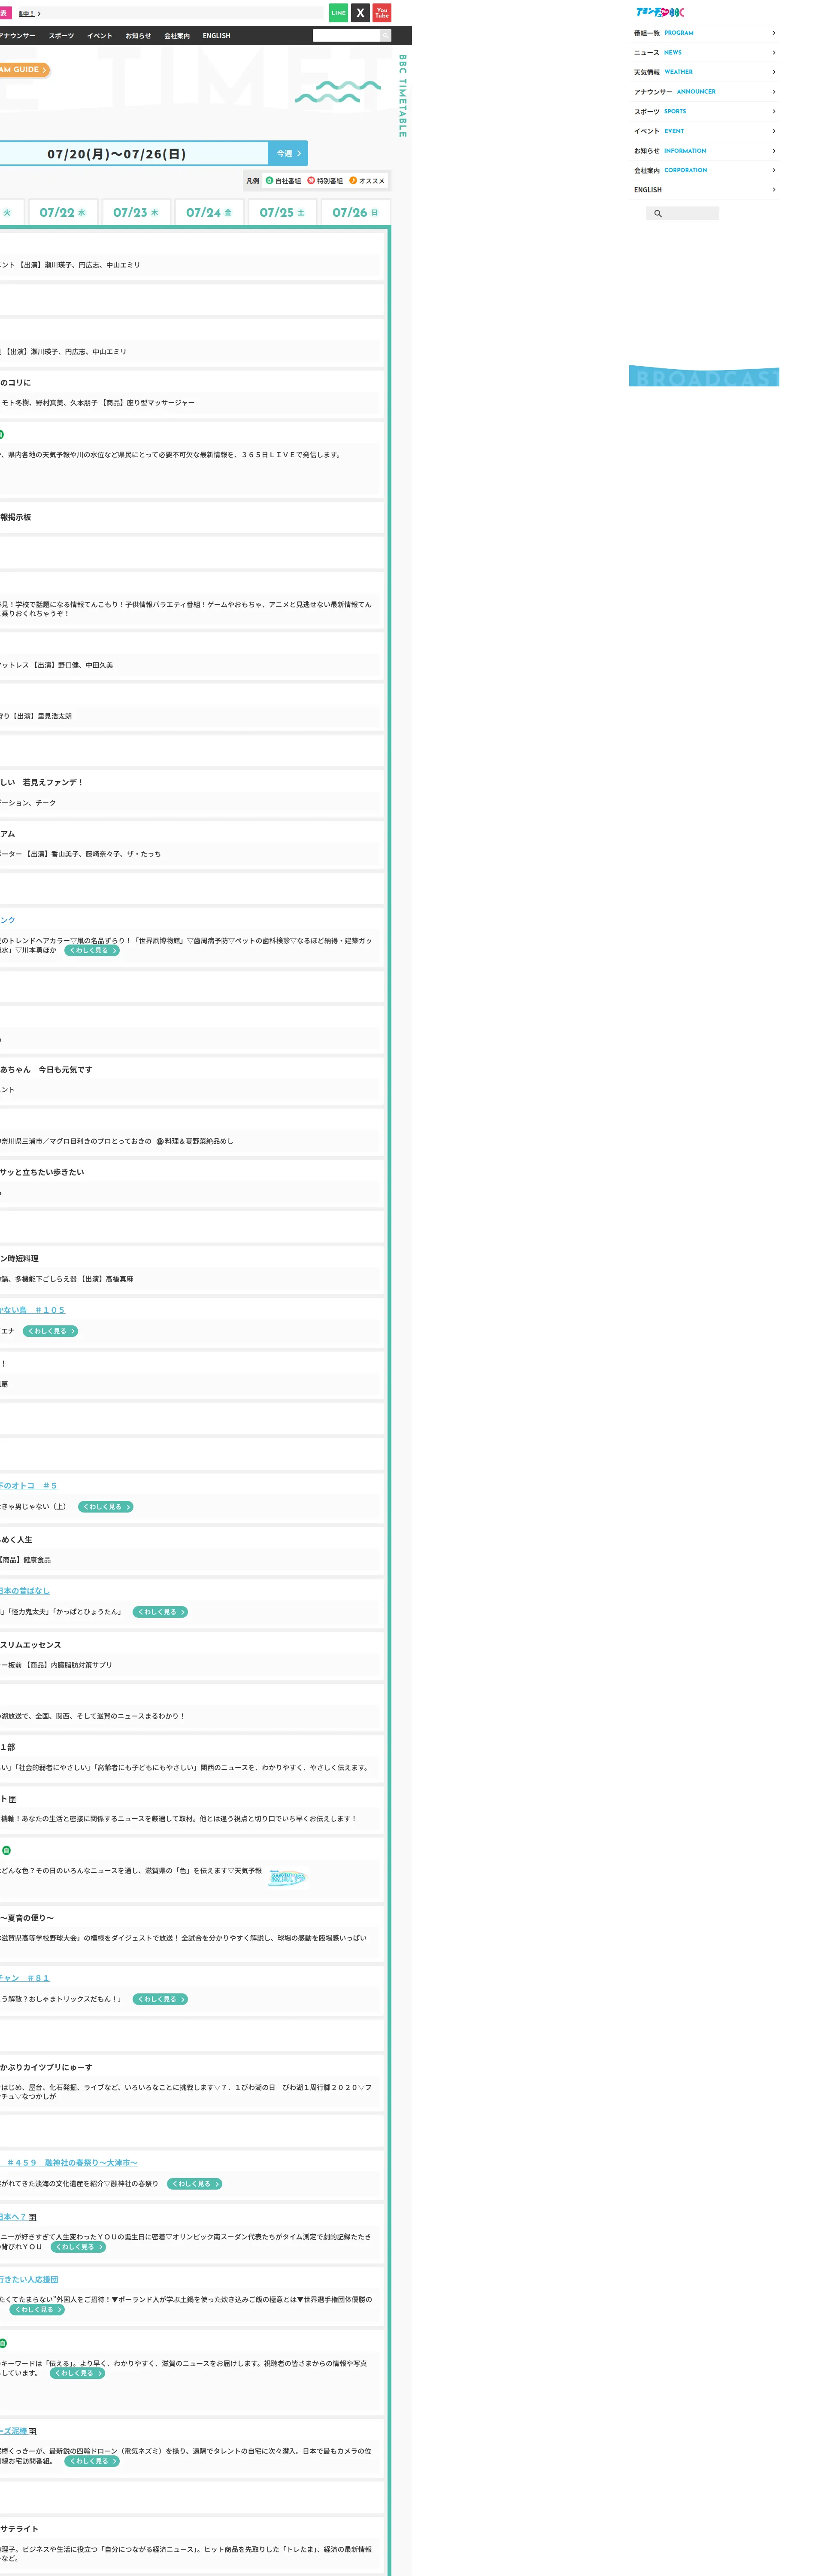This screenshot has width=824, height=2576.
Task: Open the X social icon
Action: click(360, 13)
